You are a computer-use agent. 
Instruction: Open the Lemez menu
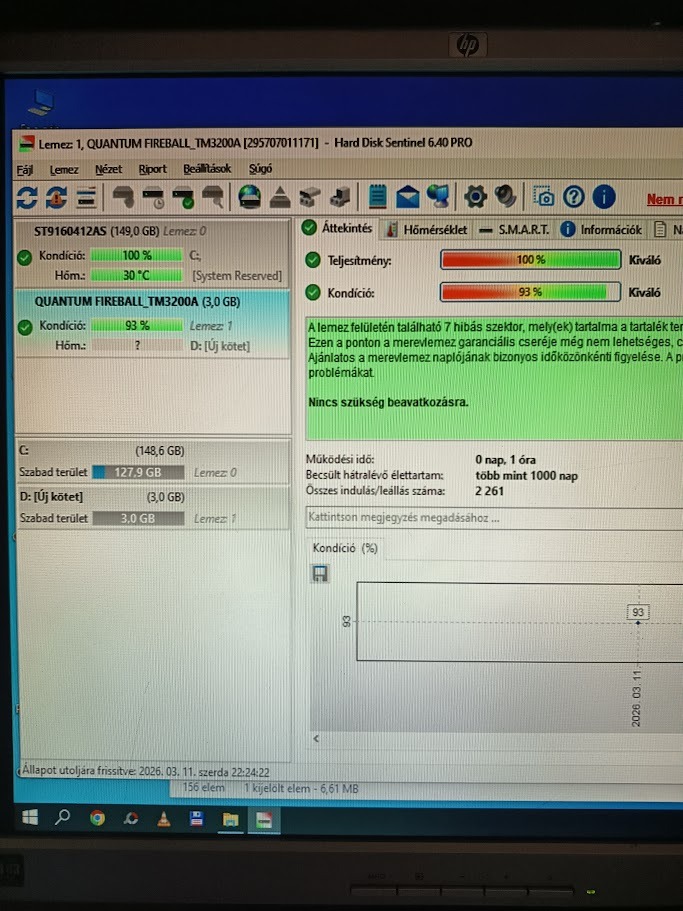point(64,170)
